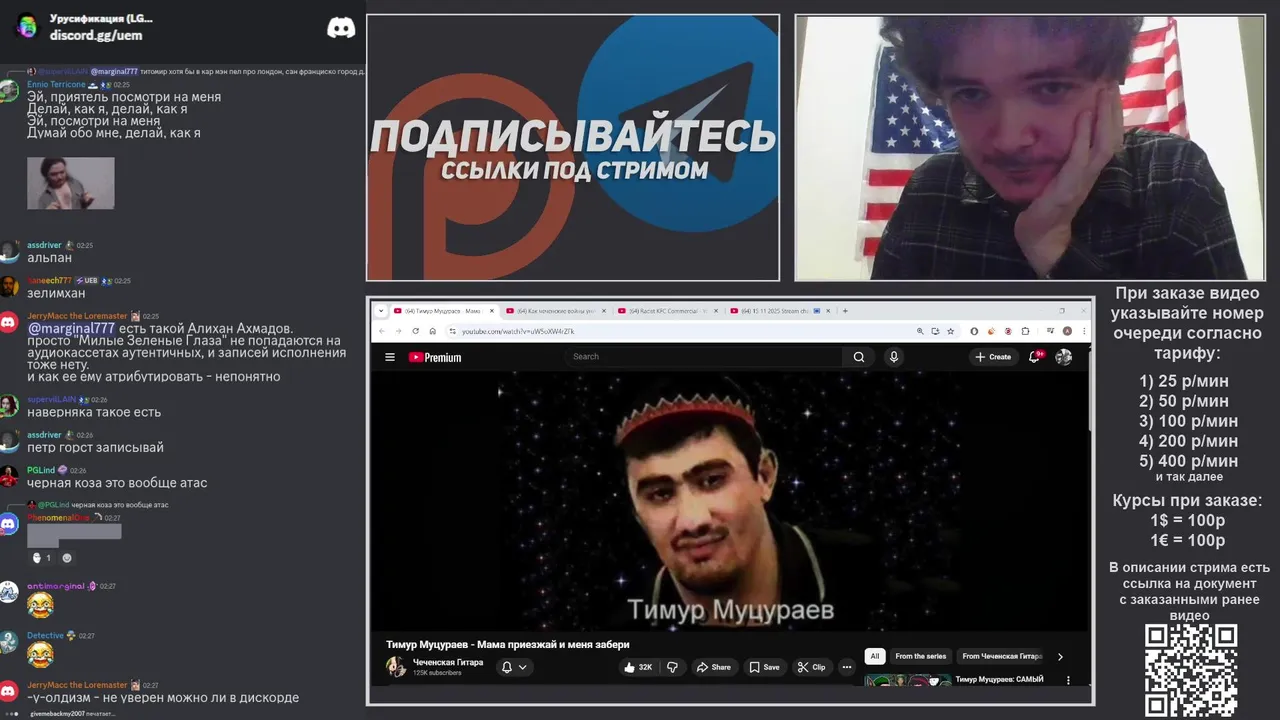Click the QR code image
This screenshot has width=1280, height=720.
coord(1191,671)
